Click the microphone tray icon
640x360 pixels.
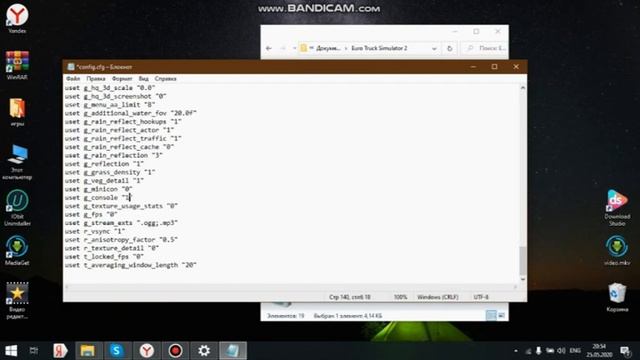pyautogui.click(x=539, y=351)
